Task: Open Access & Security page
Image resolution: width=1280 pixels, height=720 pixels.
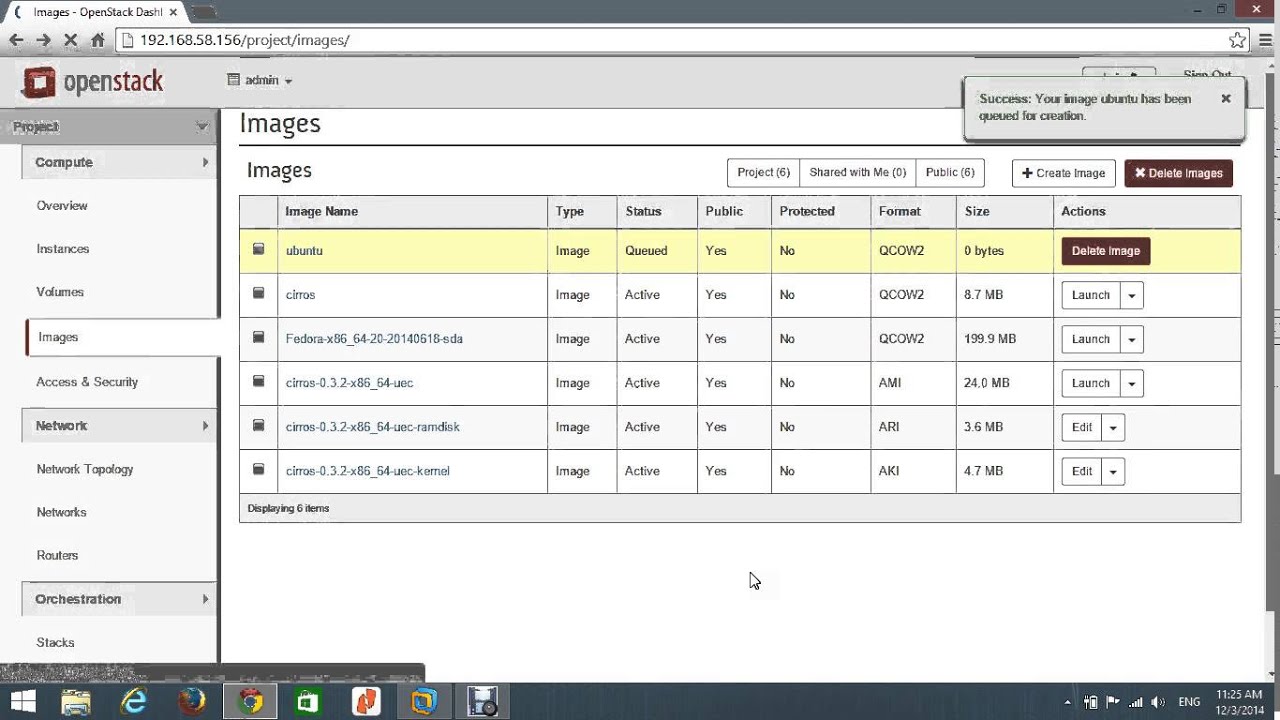Action: [x=87, y=382]
